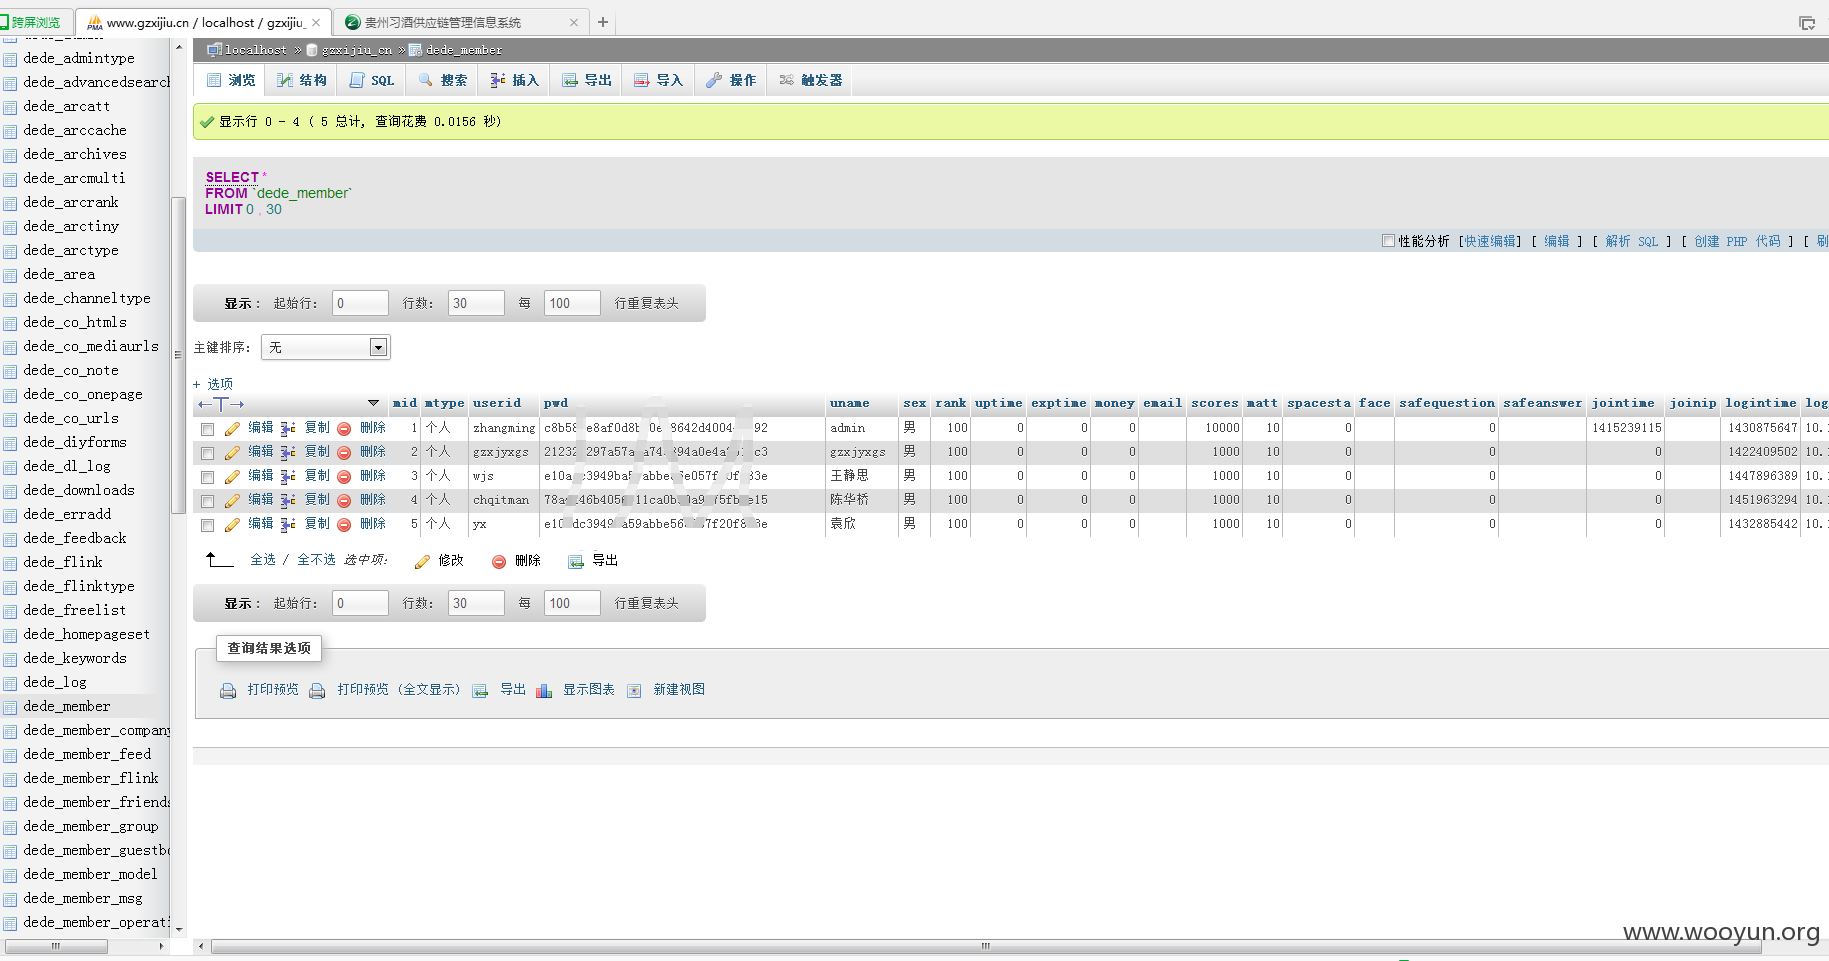
Task: Click copy icon for gzxjyxgs row
Action: point(288,452)
